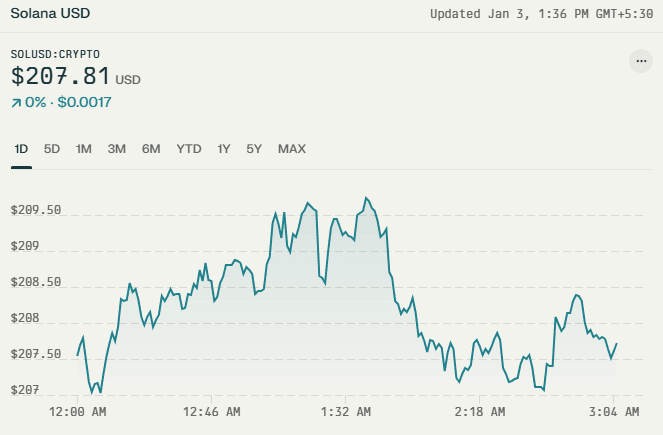
Task: Switch to the 5D time range tab
Action: [x=52, y=149]
